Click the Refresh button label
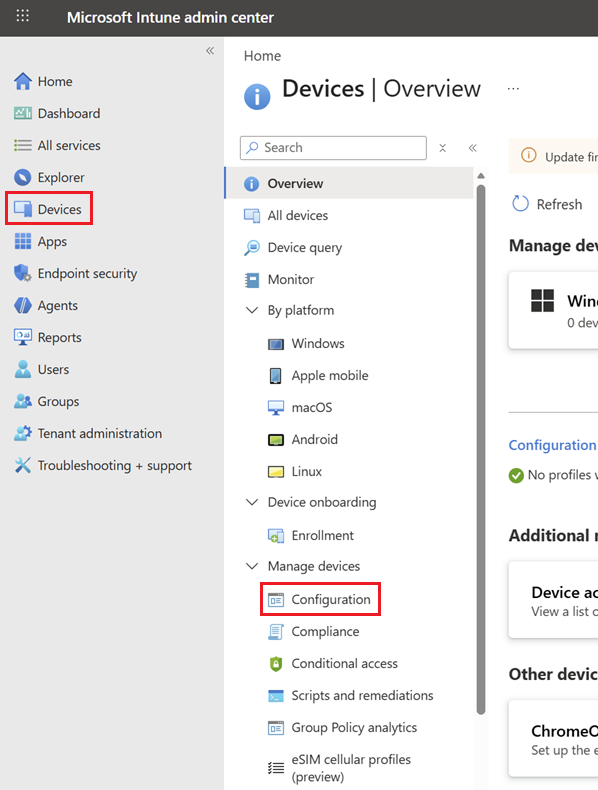Image resolution: width=598 pixels, height=790 pixels. click(x=559, y=204)
